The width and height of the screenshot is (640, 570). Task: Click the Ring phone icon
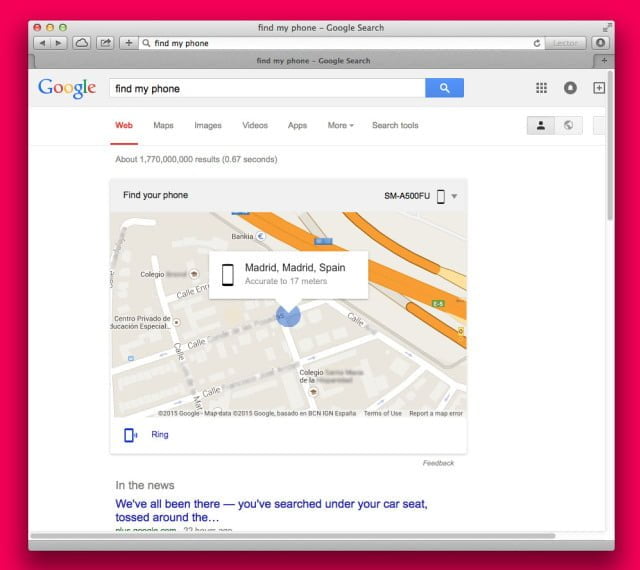coord(130,435)
